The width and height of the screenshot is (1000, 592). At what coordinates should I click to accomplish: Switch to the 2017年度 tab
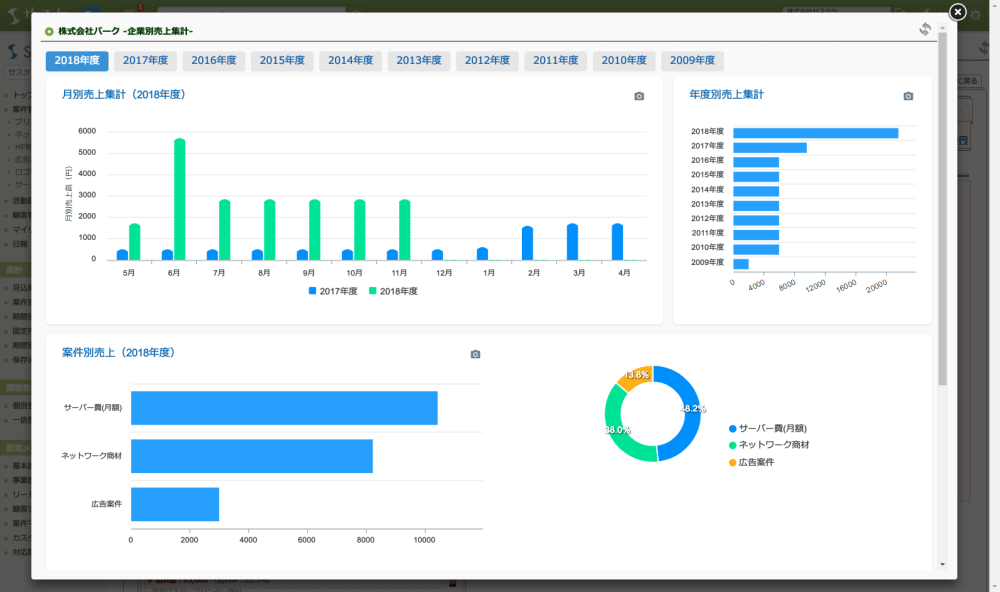(145, 61)
